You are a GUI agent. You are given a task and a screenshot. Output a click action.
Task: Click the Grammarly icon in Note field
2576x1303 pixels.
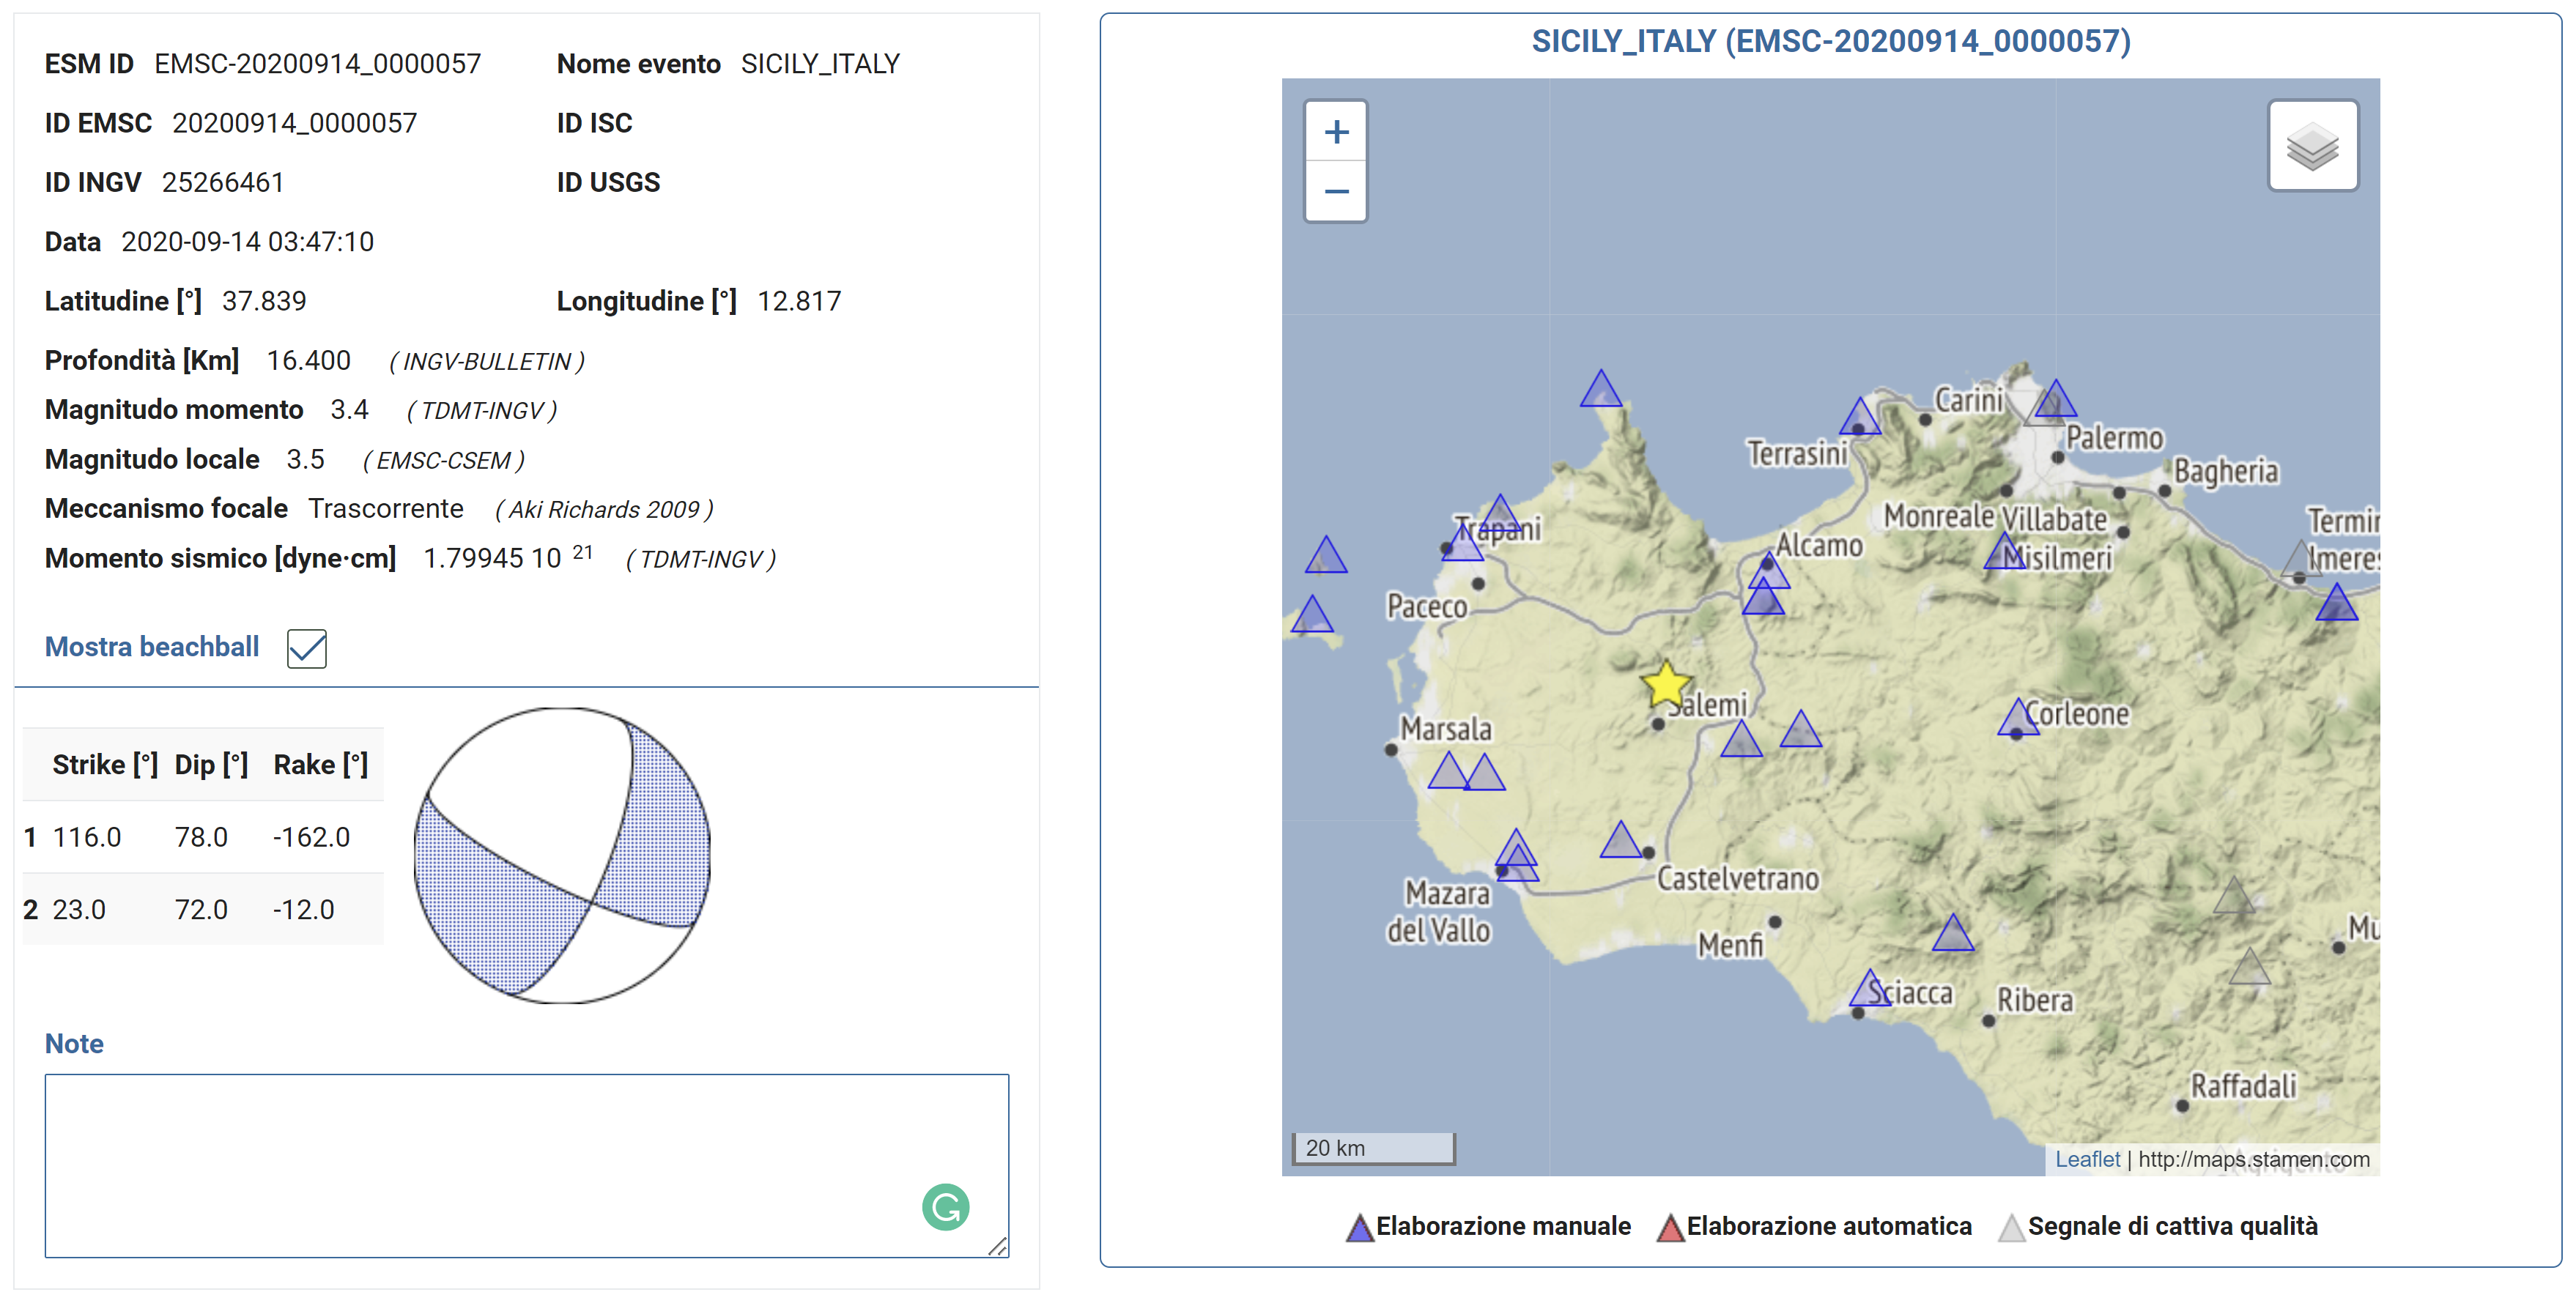(945, 1206)
